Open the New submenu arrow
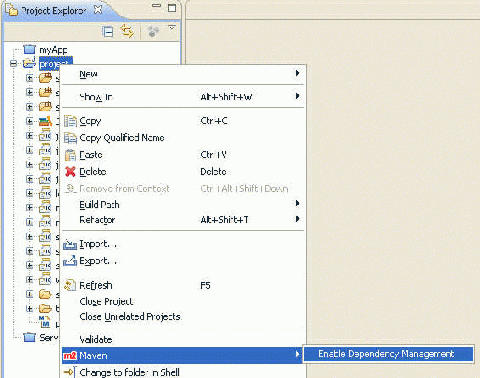480x378 pixels. pyautogui.click(x=297, y=73)
